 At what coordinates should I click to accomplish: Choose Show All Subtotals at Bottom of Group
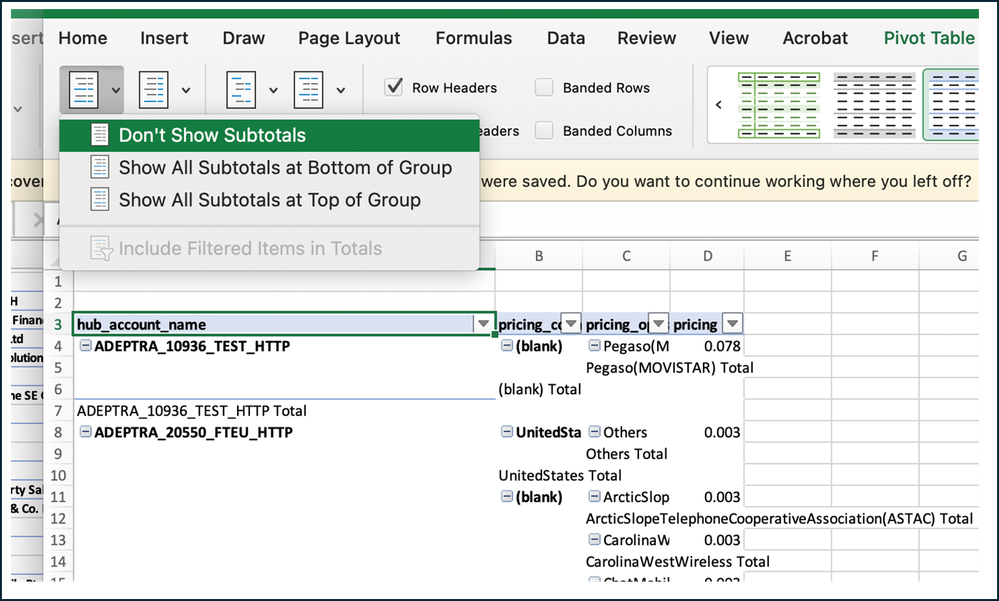tap(269, 168)
